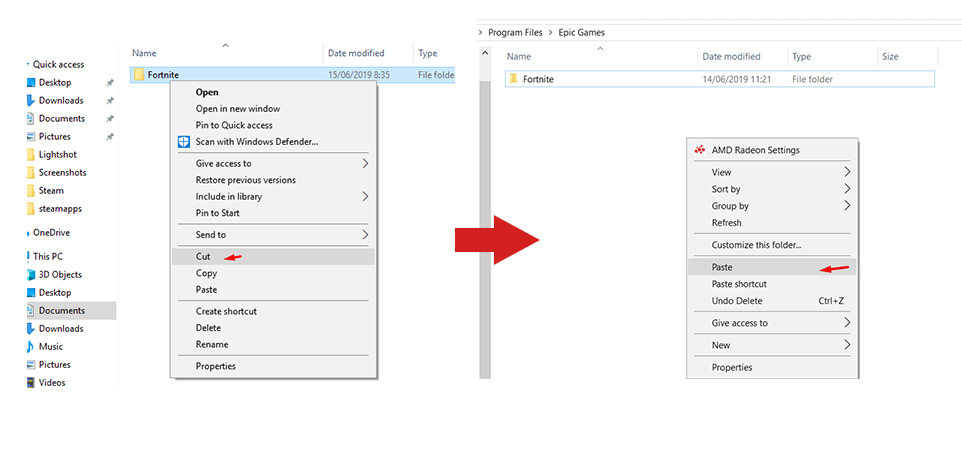Click Program Files in the address breadcrumb
The width and height of the screenshot is (962, 471).
click(x=515, y=33)
